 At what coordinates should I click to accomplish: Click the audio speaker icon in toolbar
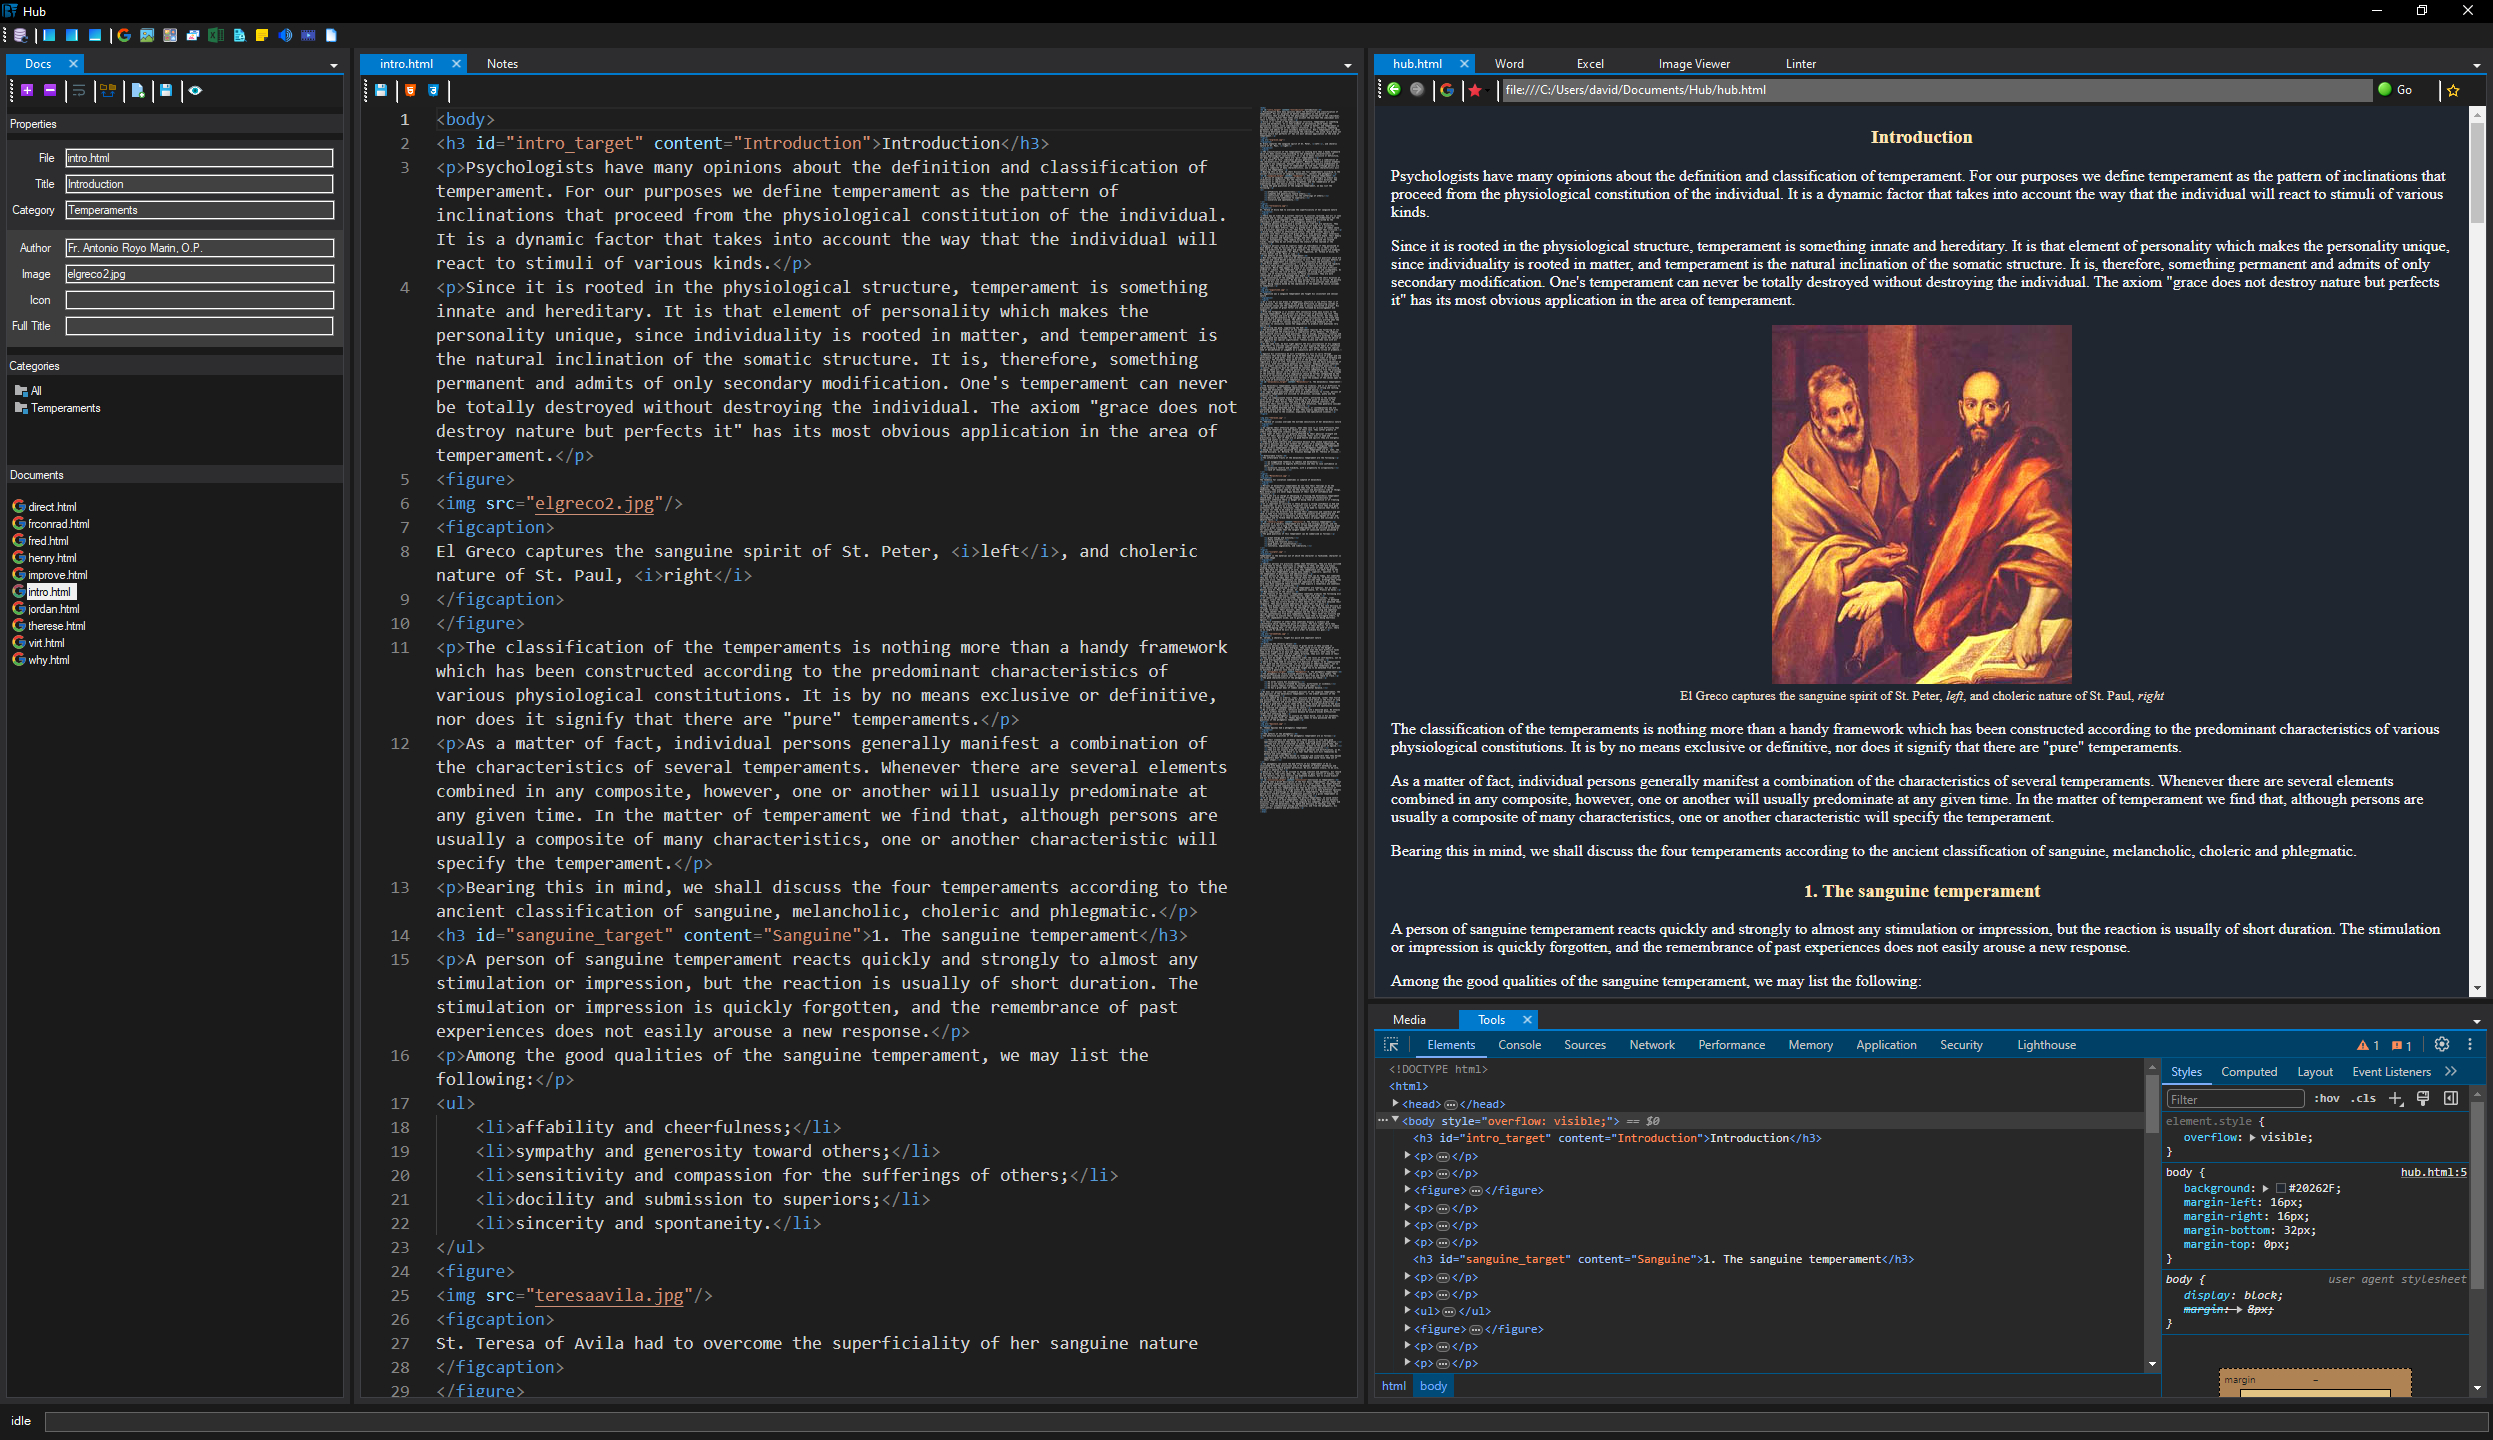[x=286, y=35]
